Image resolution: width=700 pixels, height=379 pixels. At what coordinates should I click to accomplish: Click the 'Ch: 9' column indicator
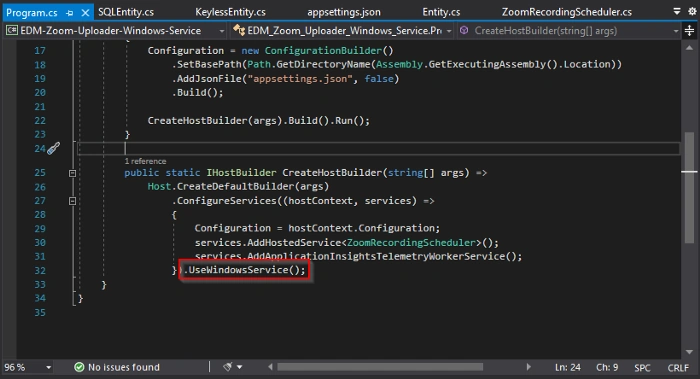[x=607, y=367]
